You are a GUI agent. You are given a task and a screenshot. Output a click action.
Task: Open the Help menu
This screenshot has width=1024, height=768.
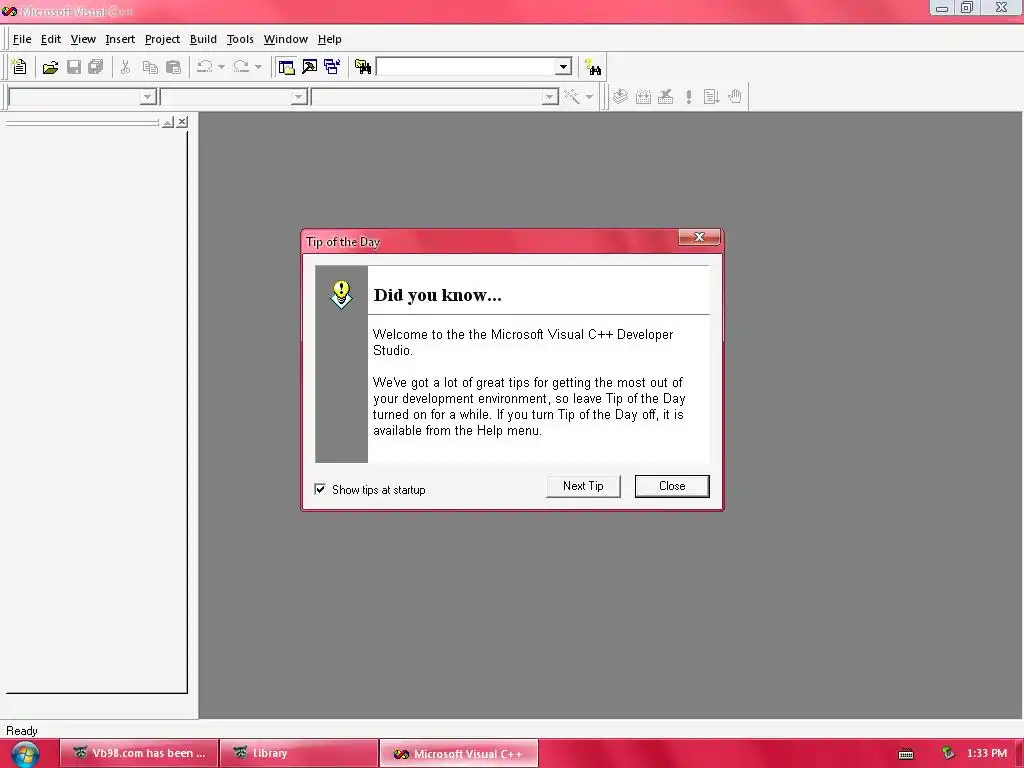[x=329, y=39]
